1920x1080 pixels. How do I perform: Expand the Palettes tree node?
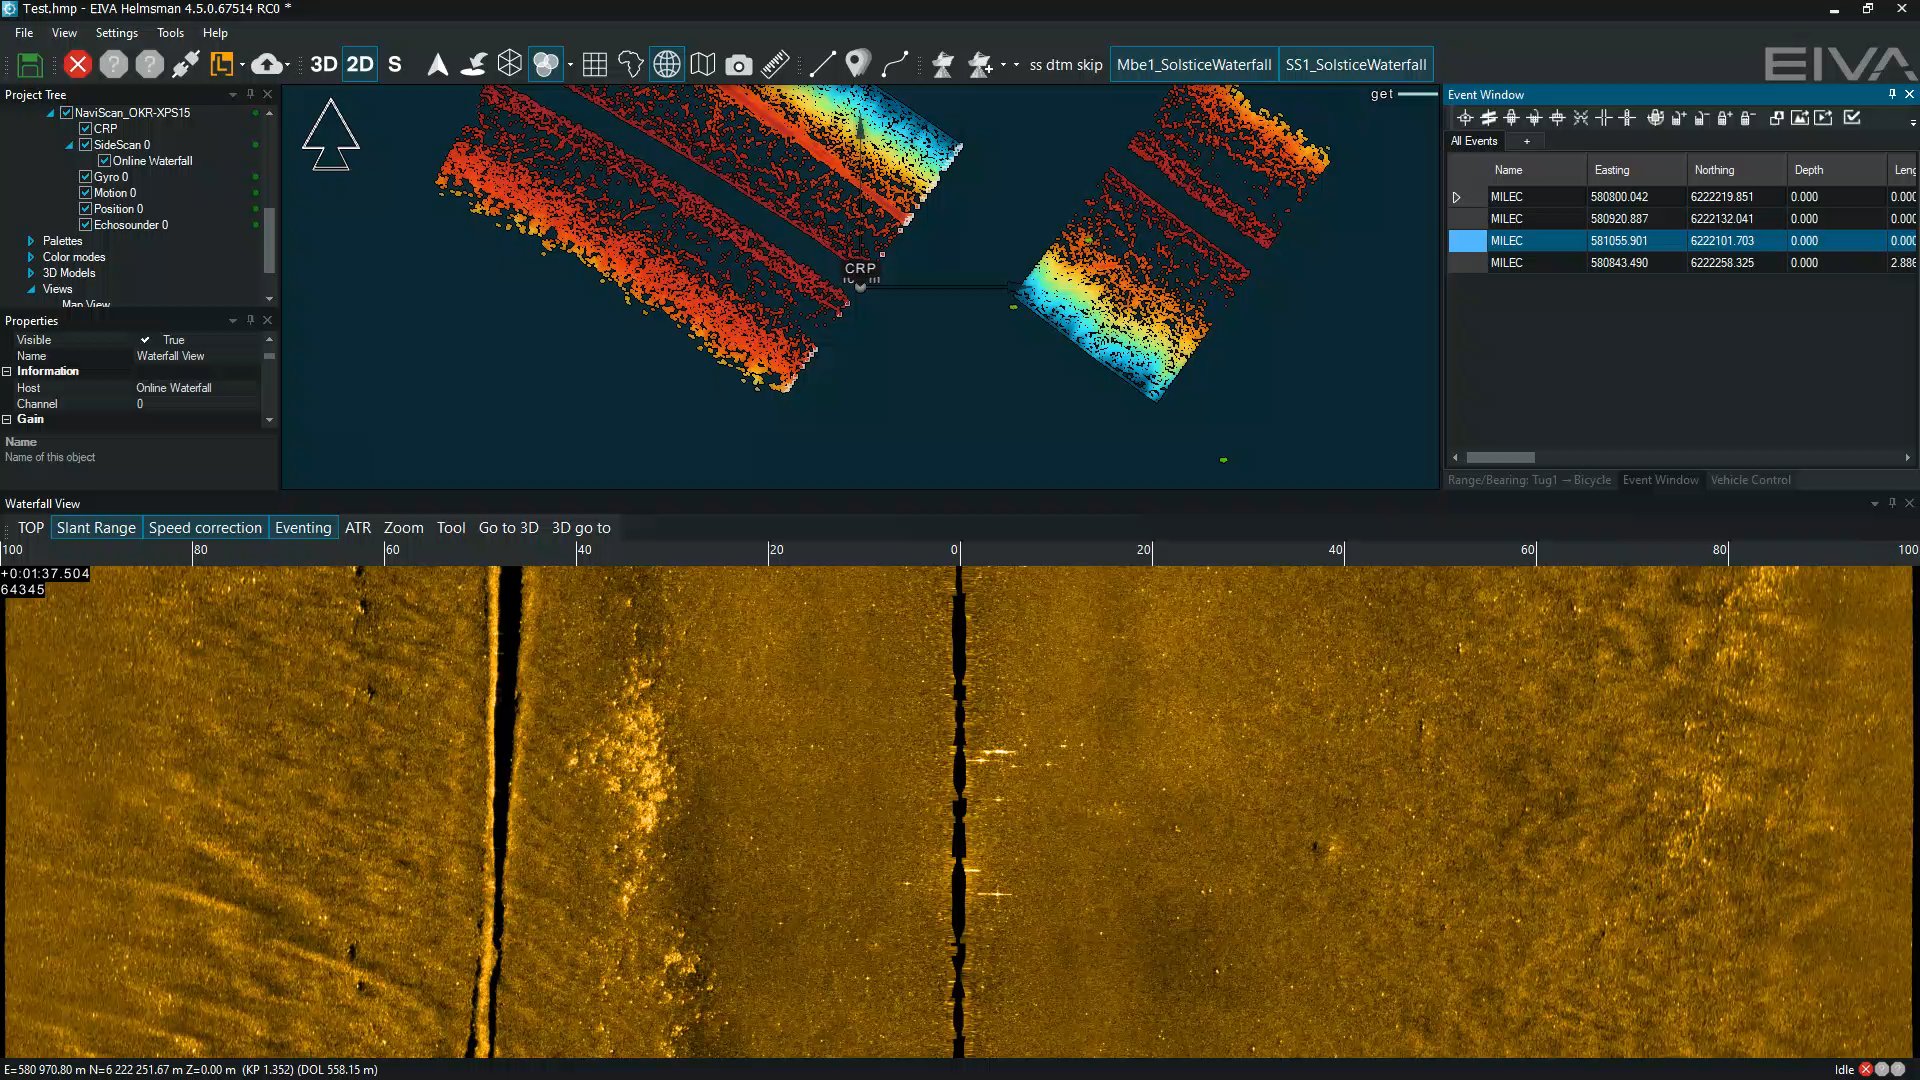[31, 241]
